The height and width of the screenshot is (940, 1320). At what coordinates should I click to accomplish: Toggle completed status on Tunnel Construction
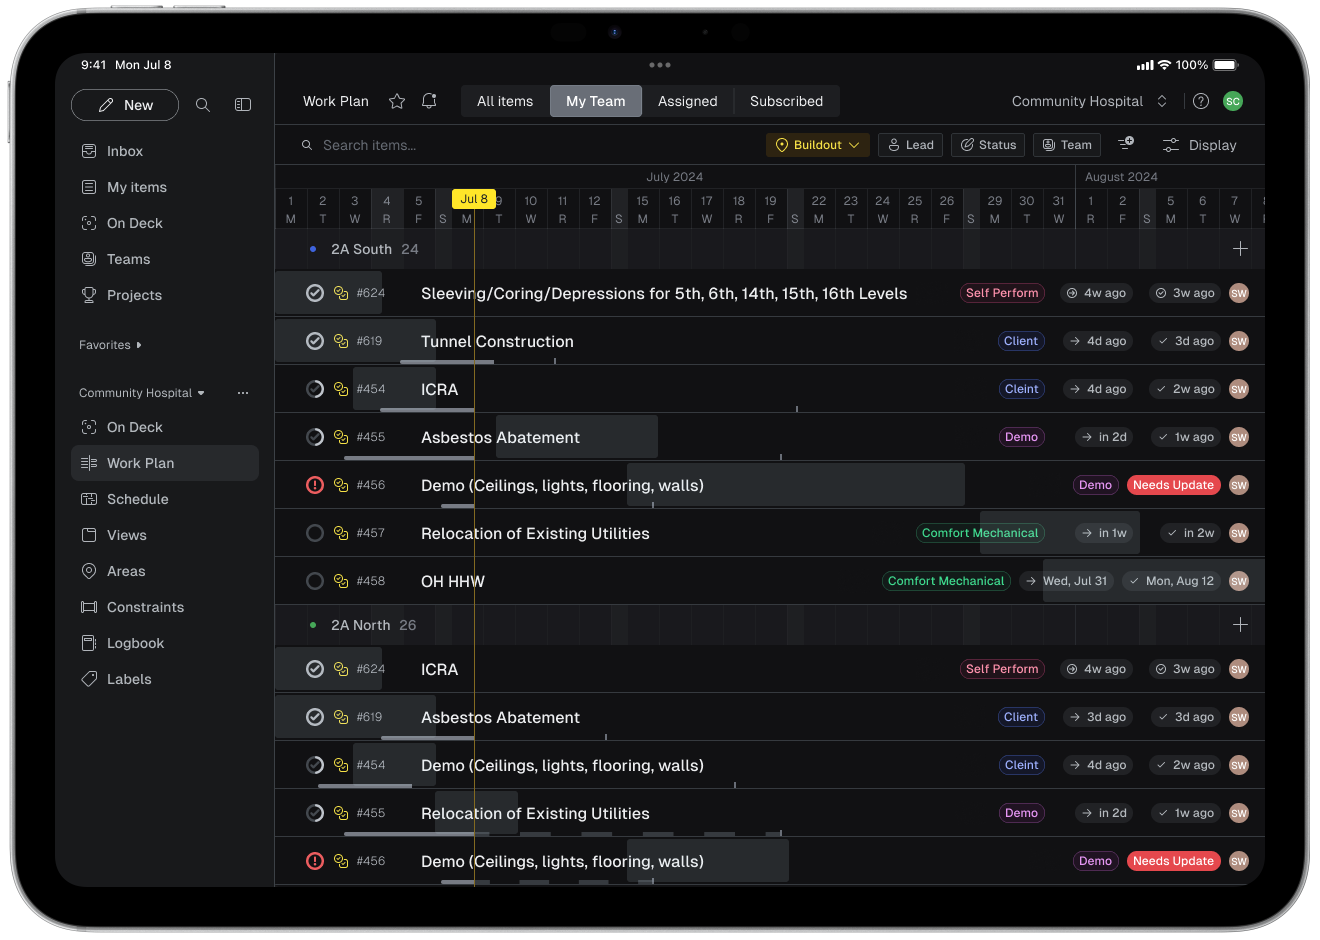tap(315, 341)
